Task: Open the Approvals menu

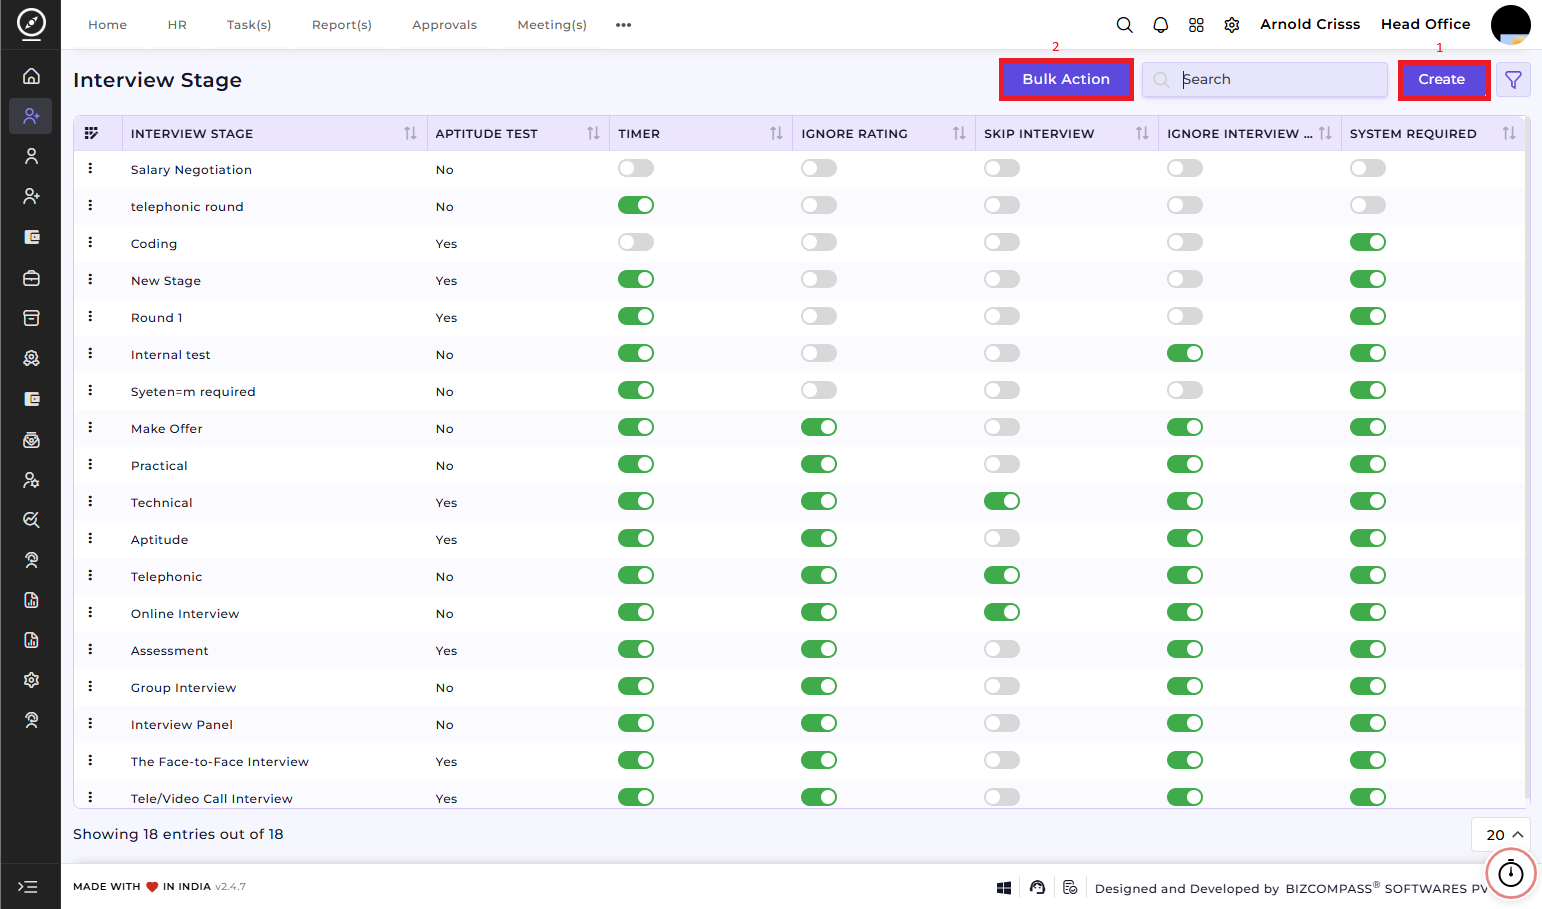Action: tap(445, 25)
